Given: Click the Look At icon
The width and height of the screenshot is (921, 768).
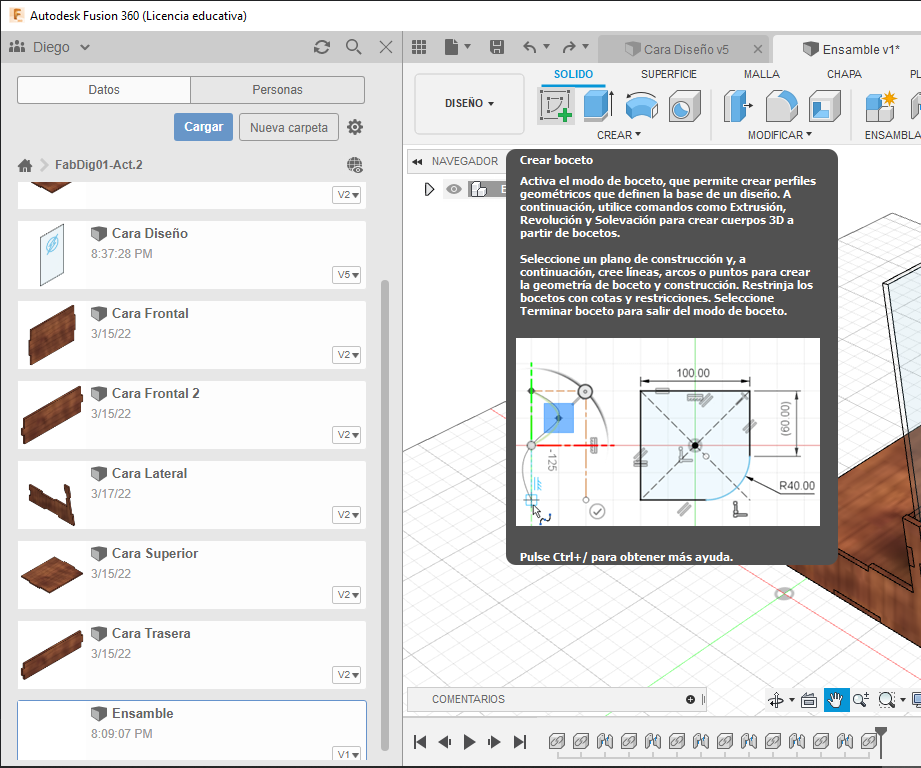Looking at the screenshot, I should (x=809, y=700).
